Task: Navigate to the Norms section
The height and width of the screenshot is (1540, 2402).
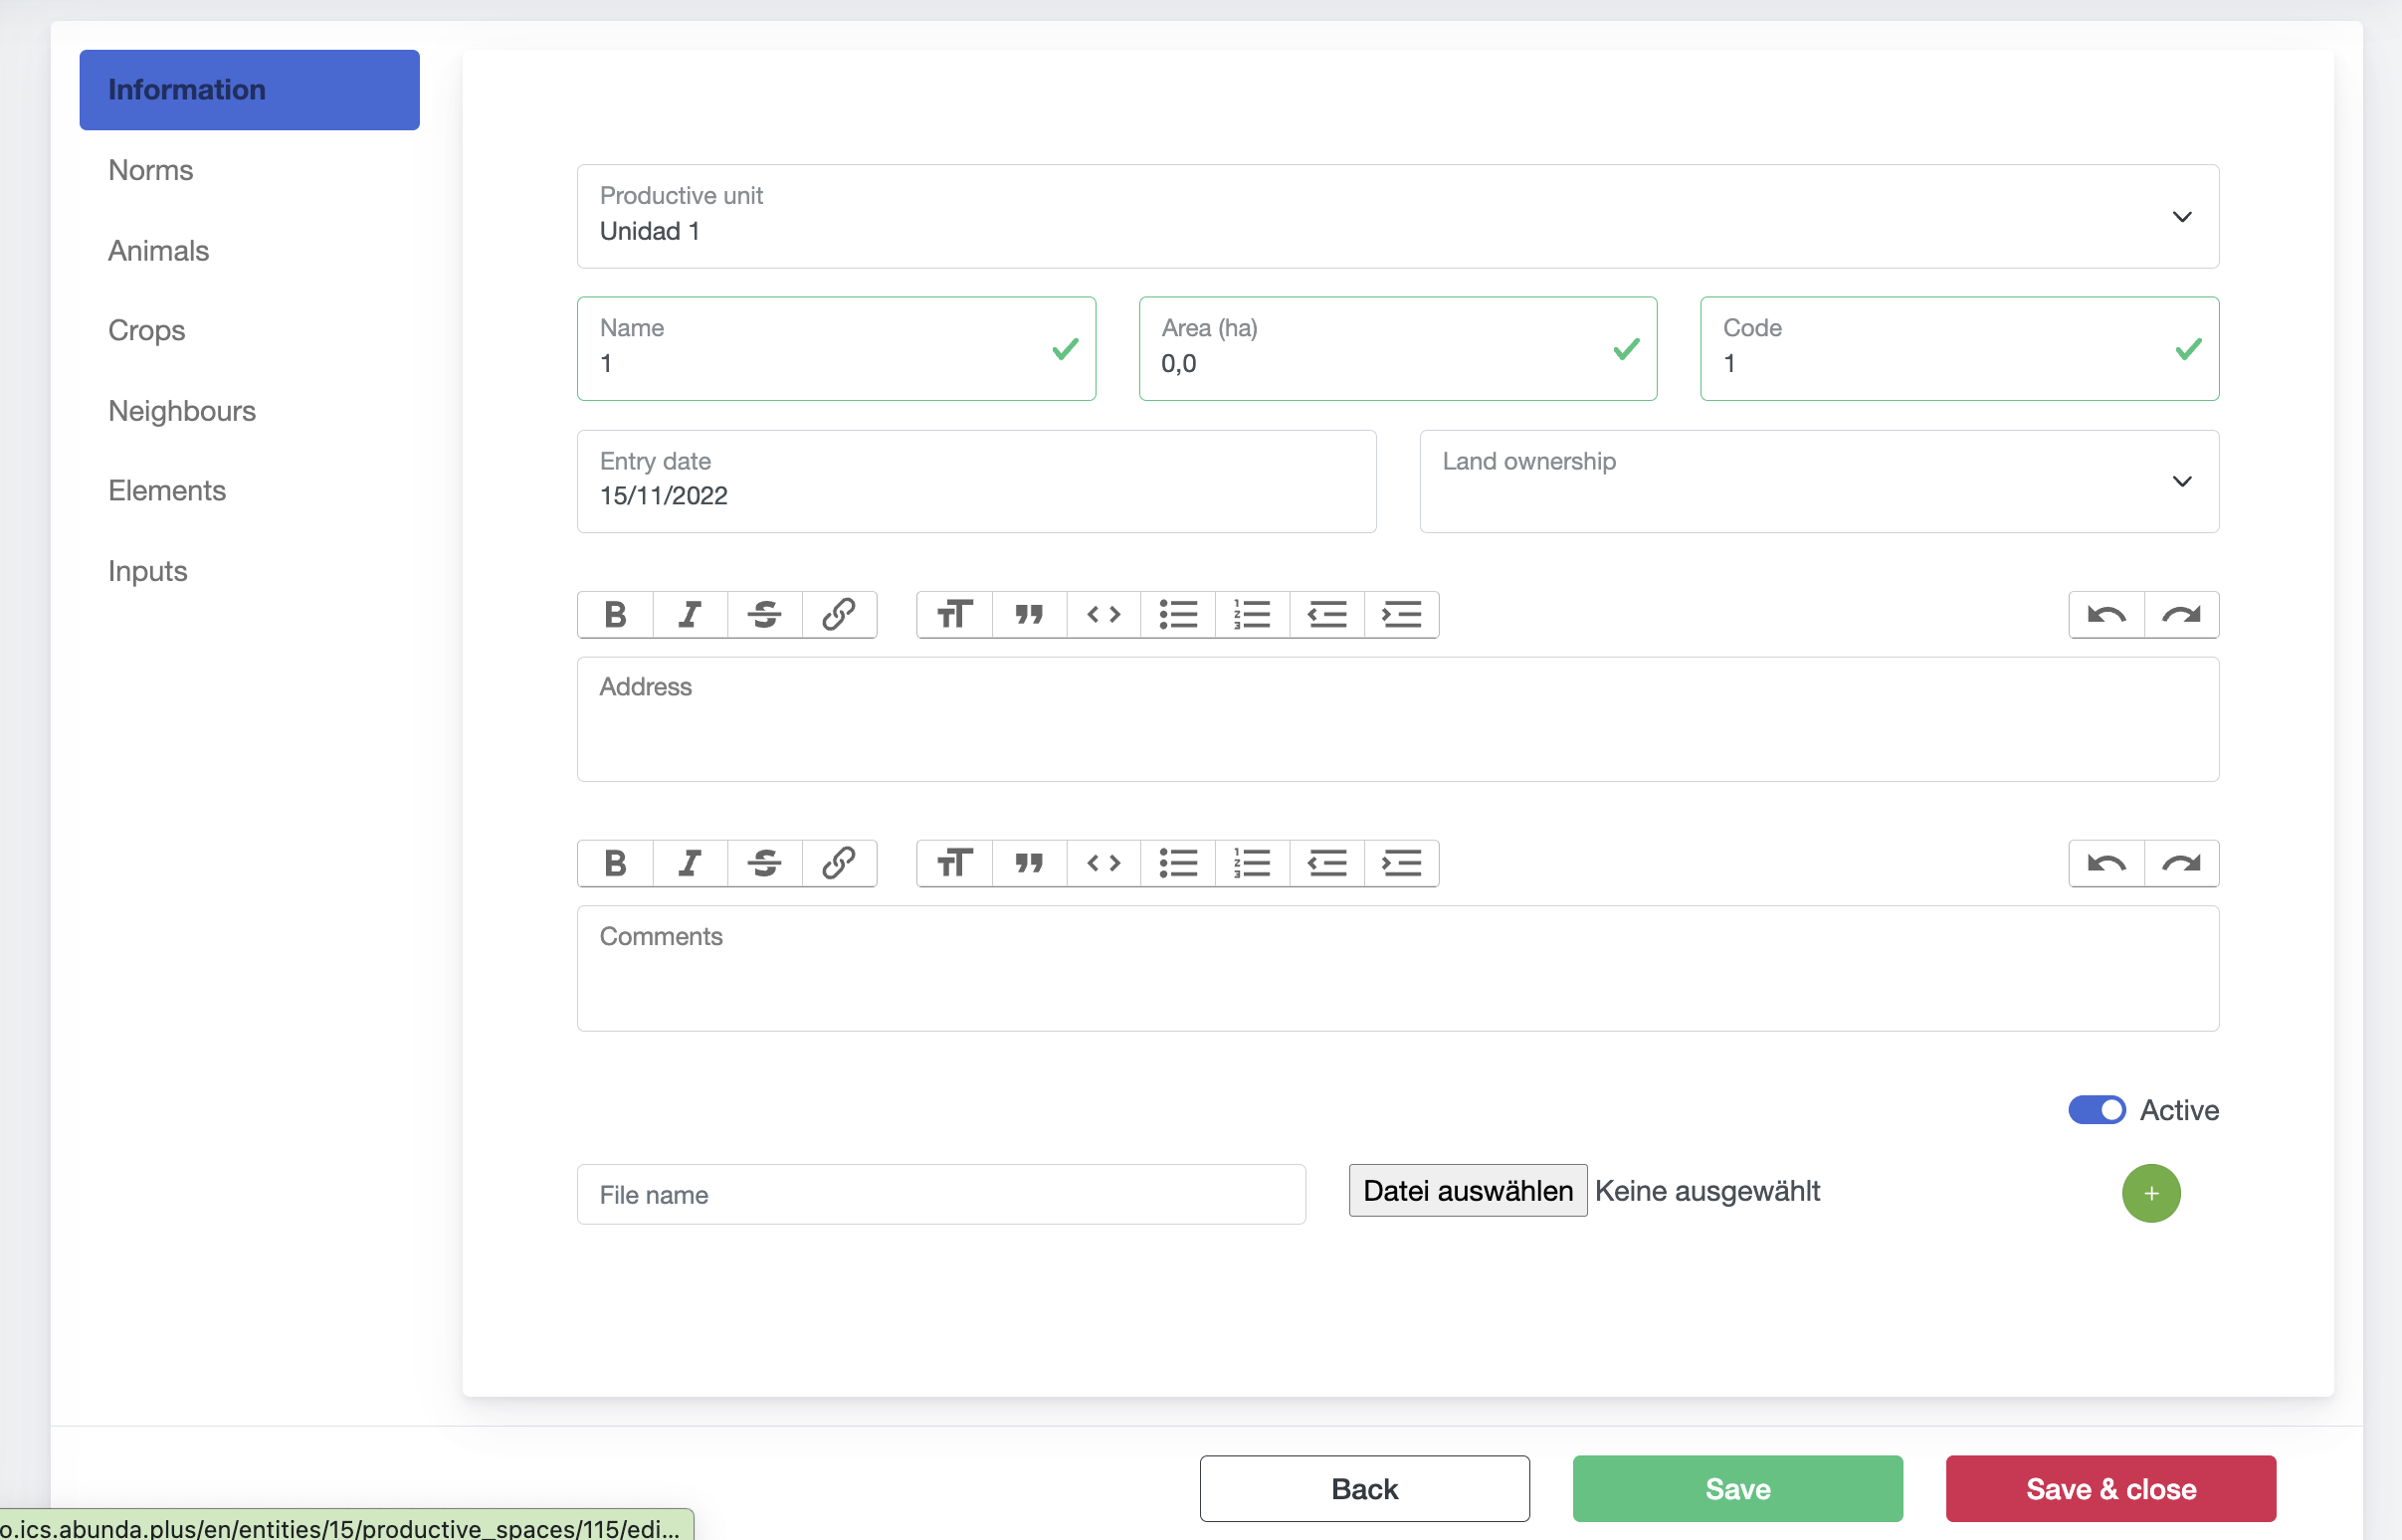Action: [150, 170]
